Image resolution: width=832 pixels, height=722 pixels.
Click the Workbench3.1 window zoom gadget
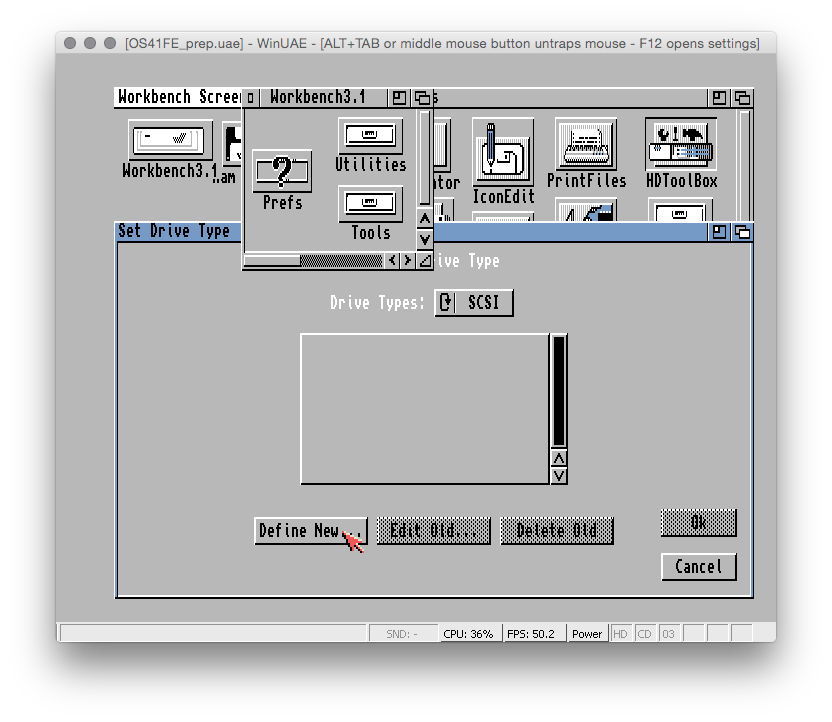click(x=399, y=98)
